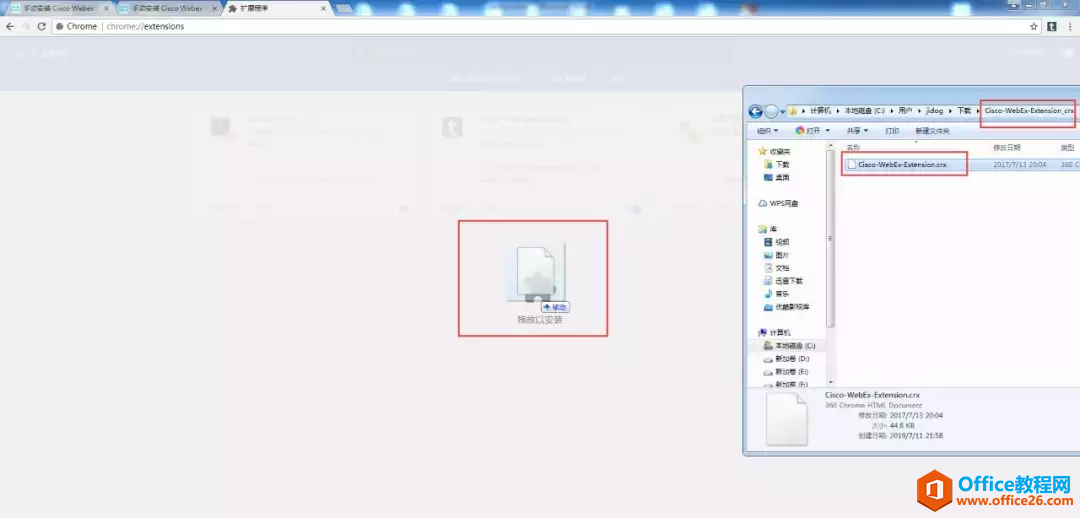Select Cisco-WebEx-Extension.crx in the file list

coord(902,165)
